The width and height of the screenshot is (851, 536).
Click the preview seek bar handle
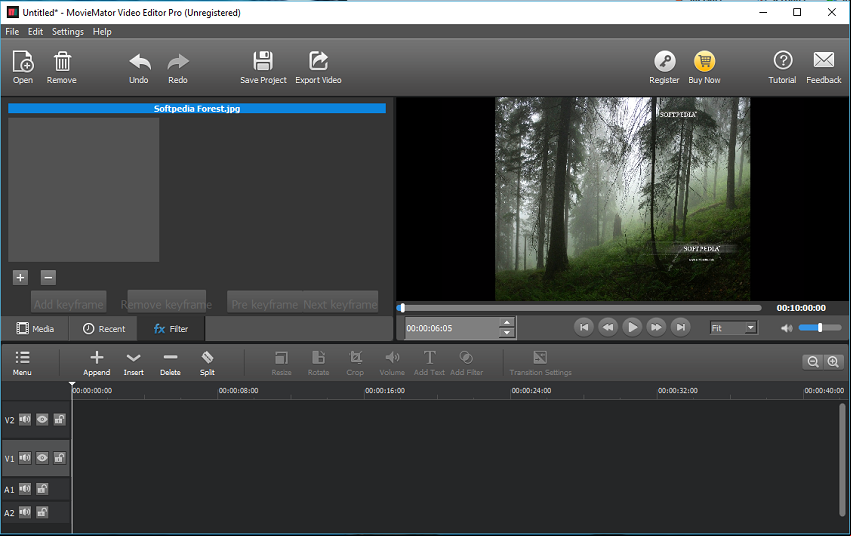tap(402, 308)
